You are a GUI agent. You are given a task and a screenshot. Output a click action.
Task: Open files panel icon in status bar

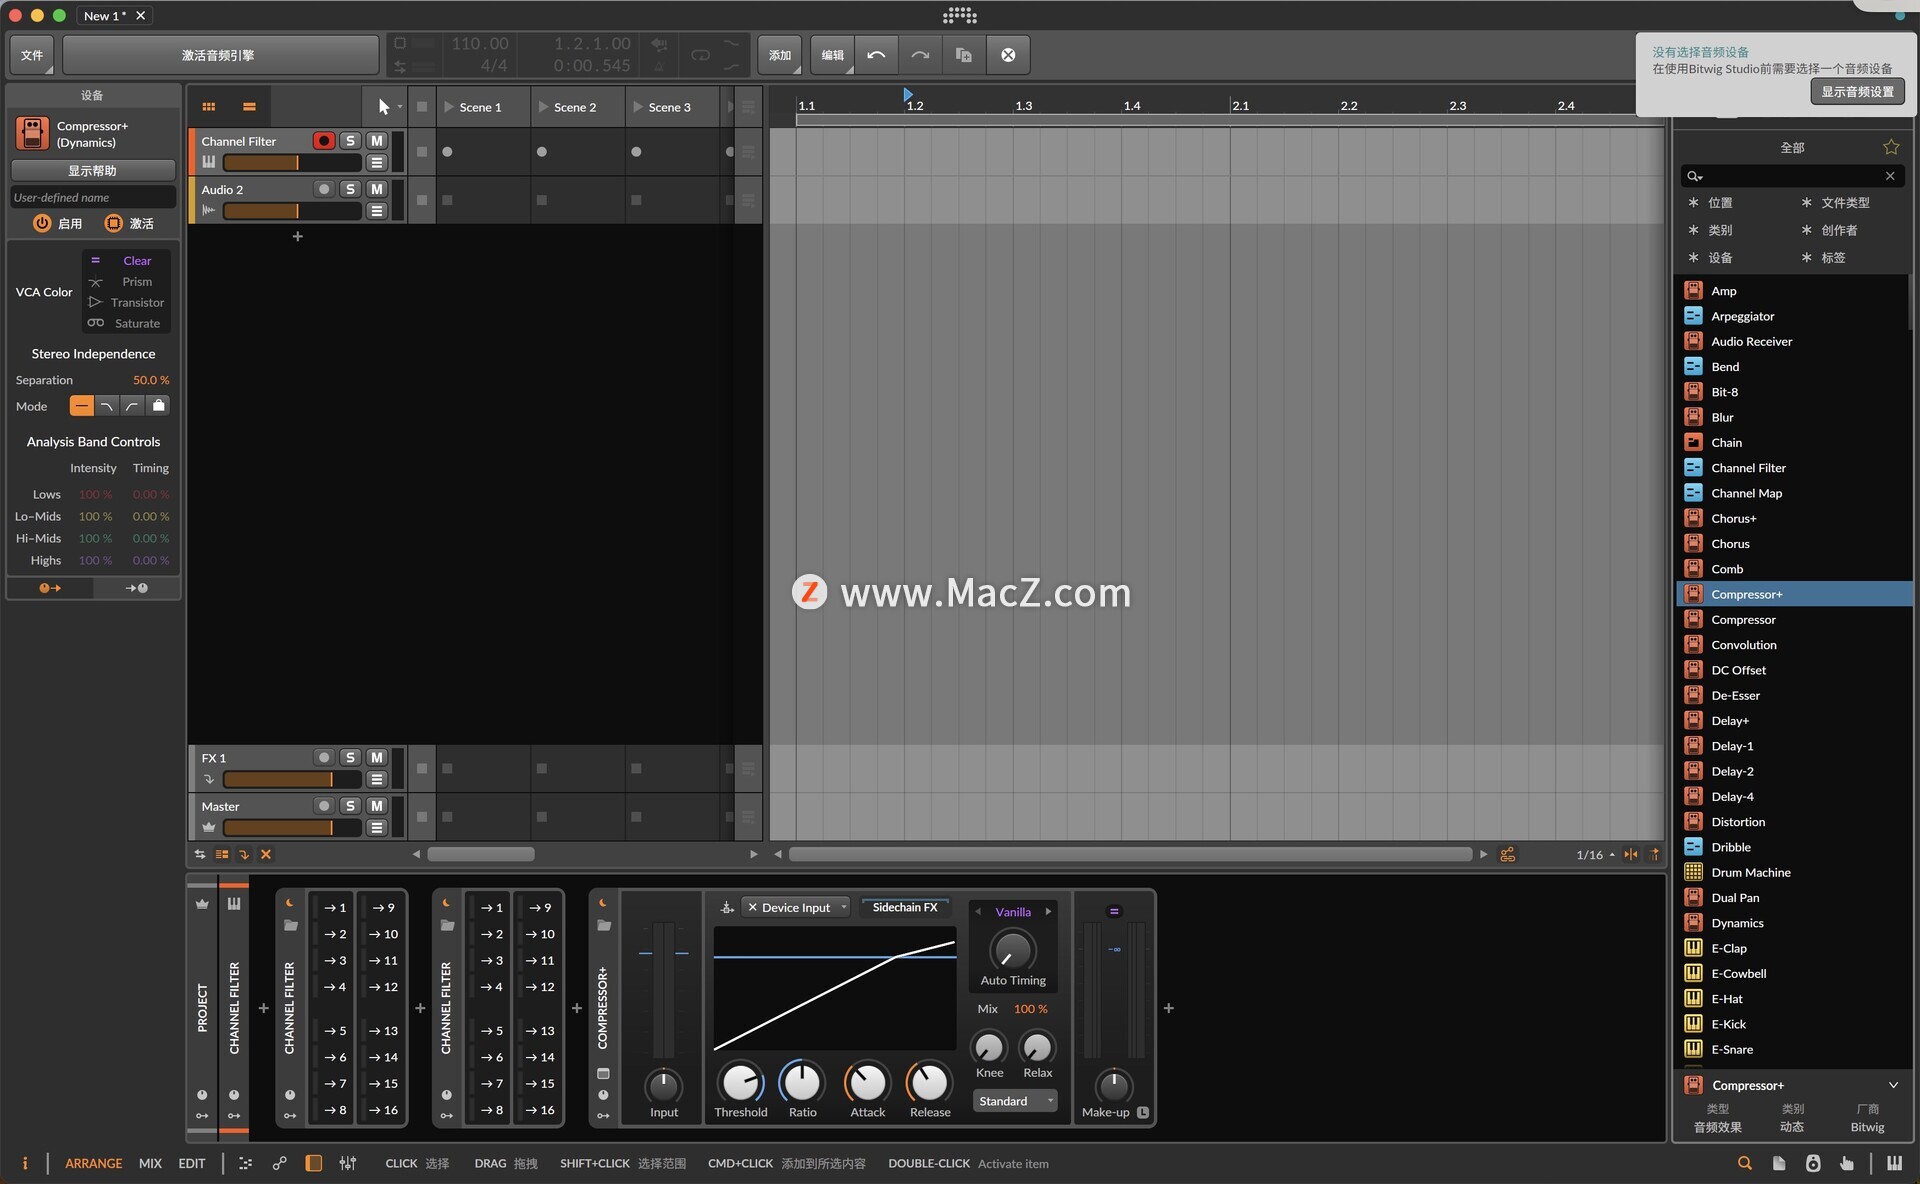point(1779,1163)
